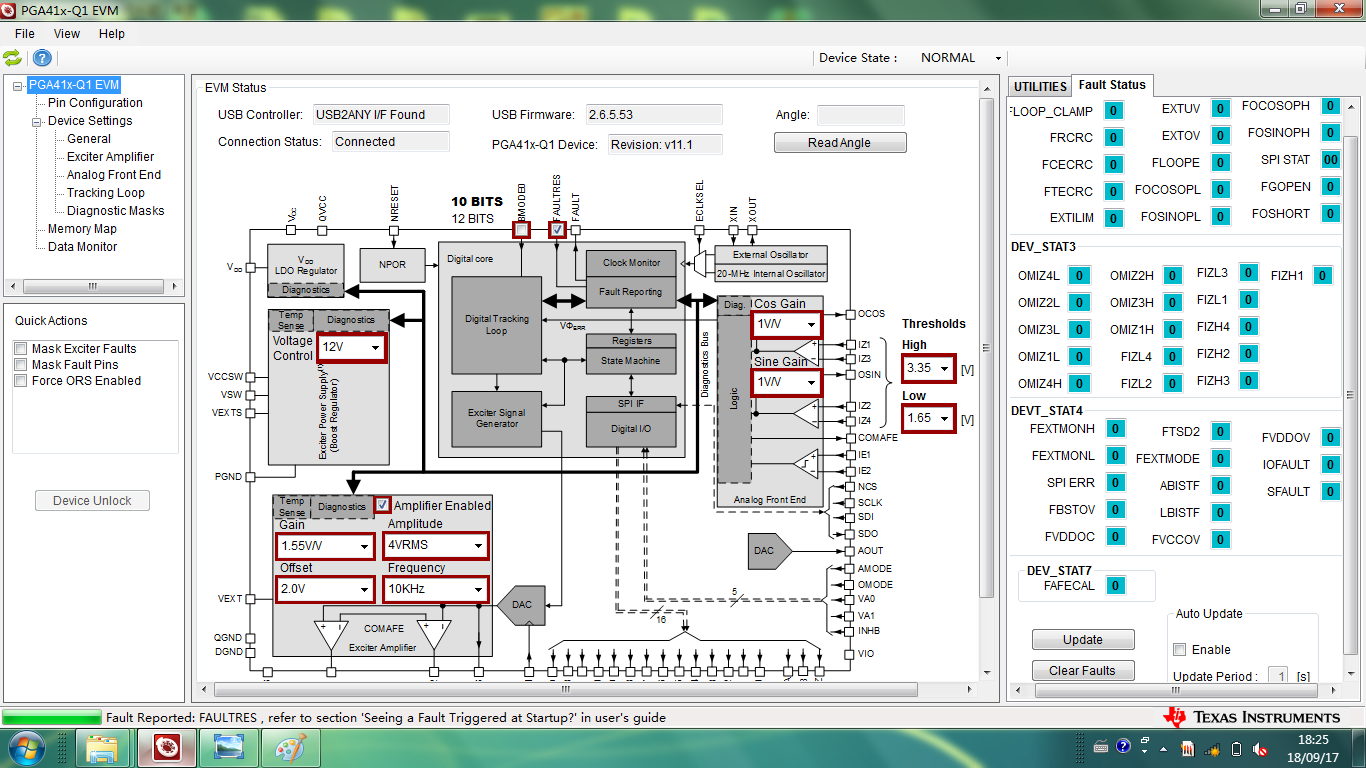Click the FOCOSOPH fault indicator box
The image size is (1366, 768).
tap(1330, 106)
